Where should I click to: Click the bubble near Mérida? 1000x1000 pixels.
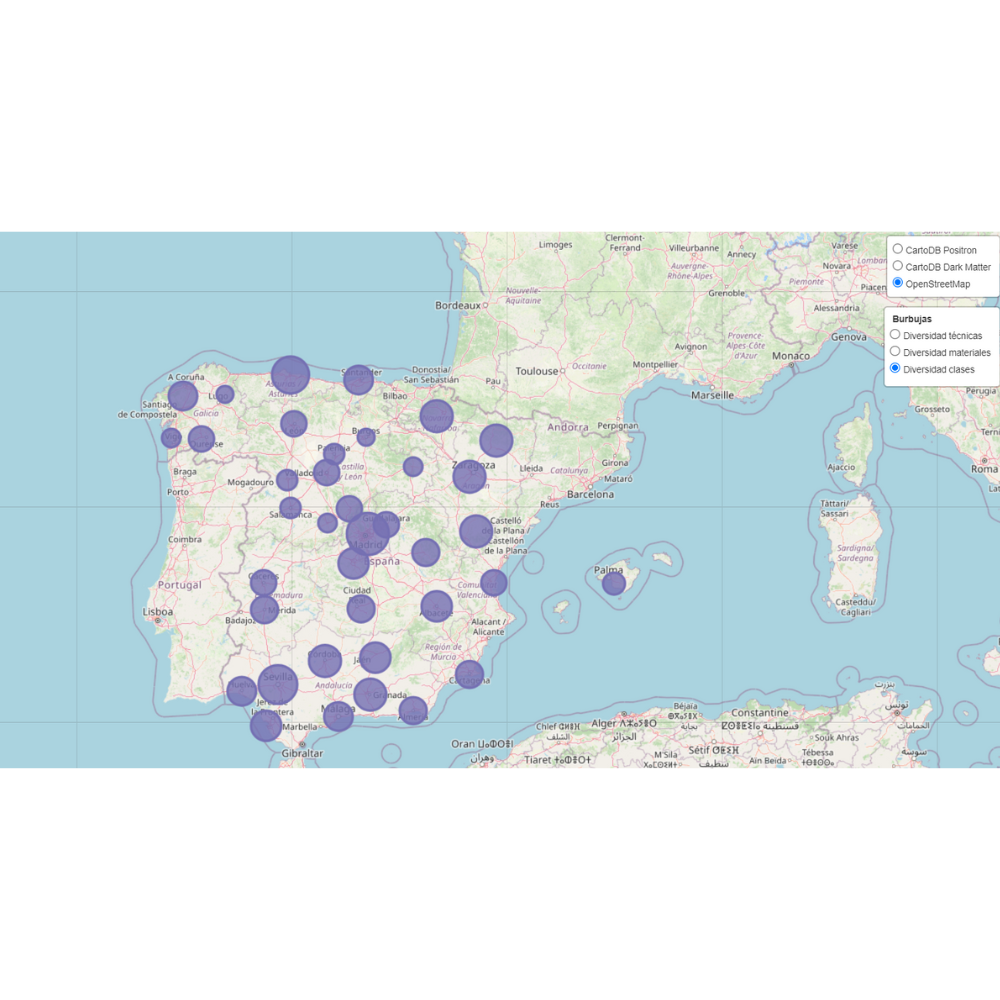point(265,611)
